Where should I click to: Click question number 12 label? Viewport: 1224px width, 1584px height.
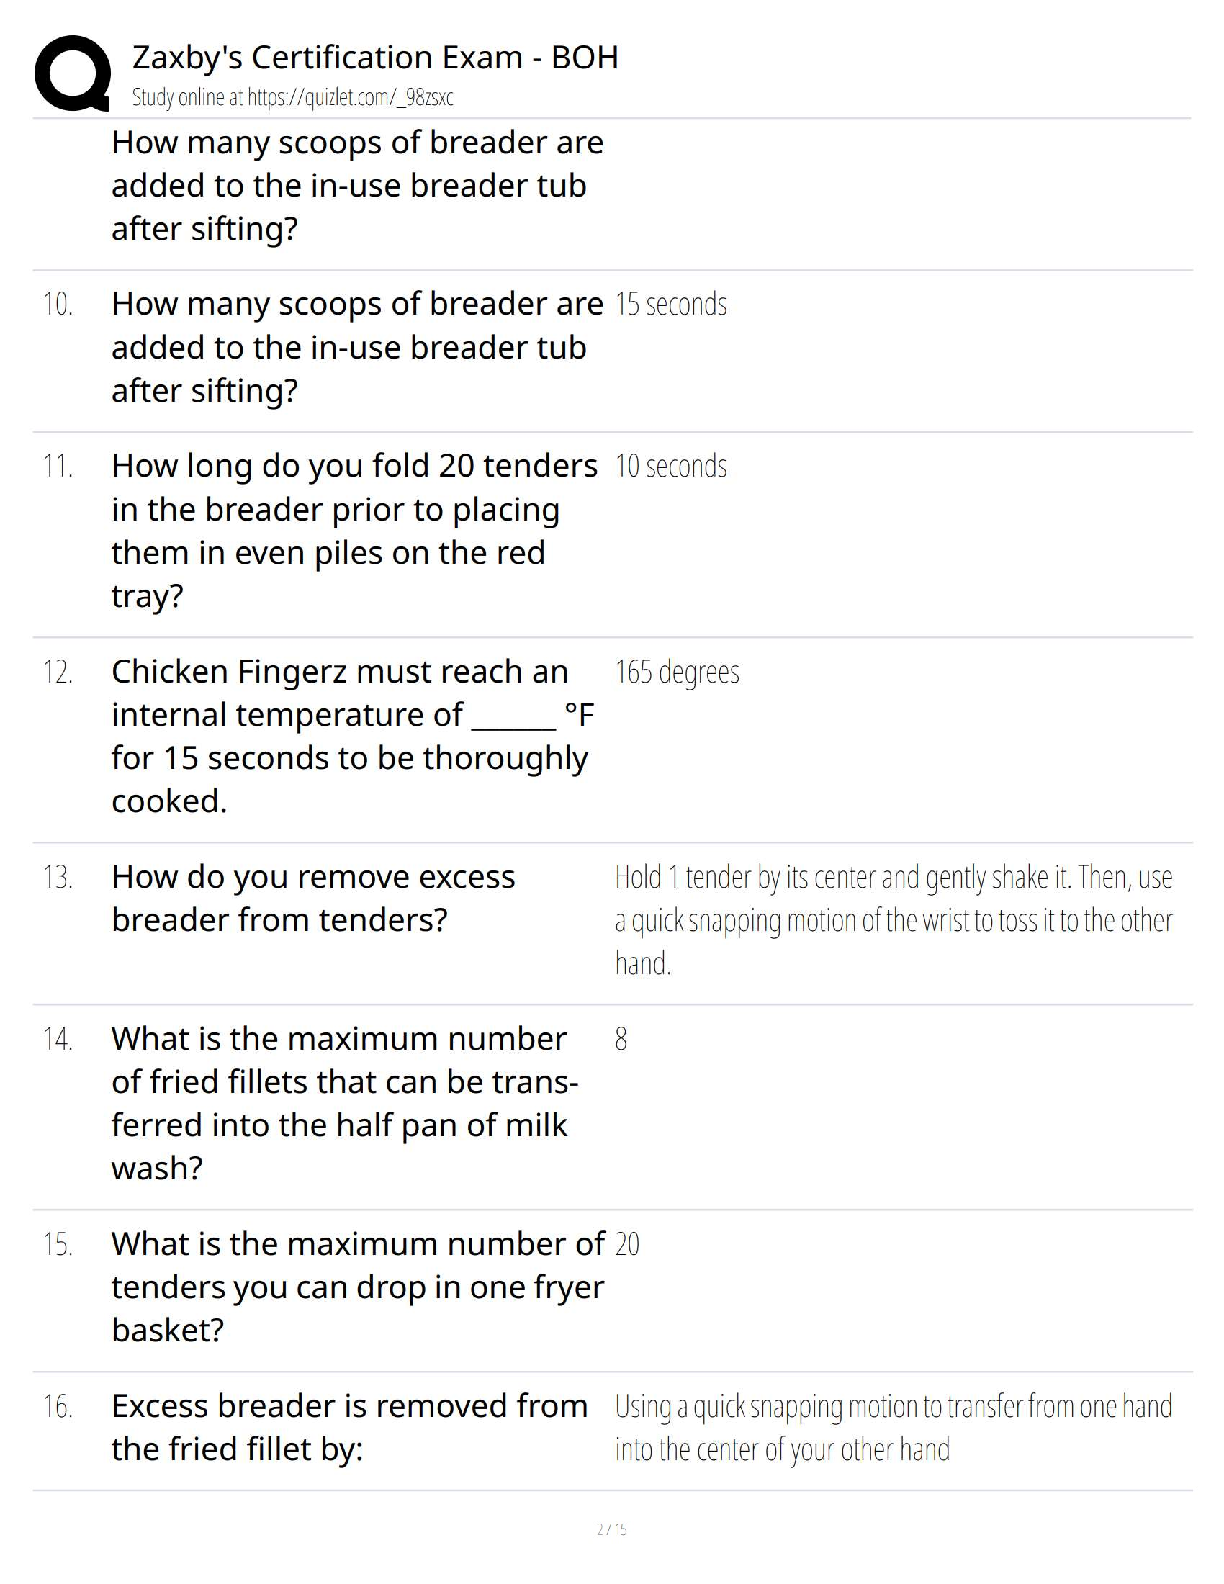click(58, 672)
